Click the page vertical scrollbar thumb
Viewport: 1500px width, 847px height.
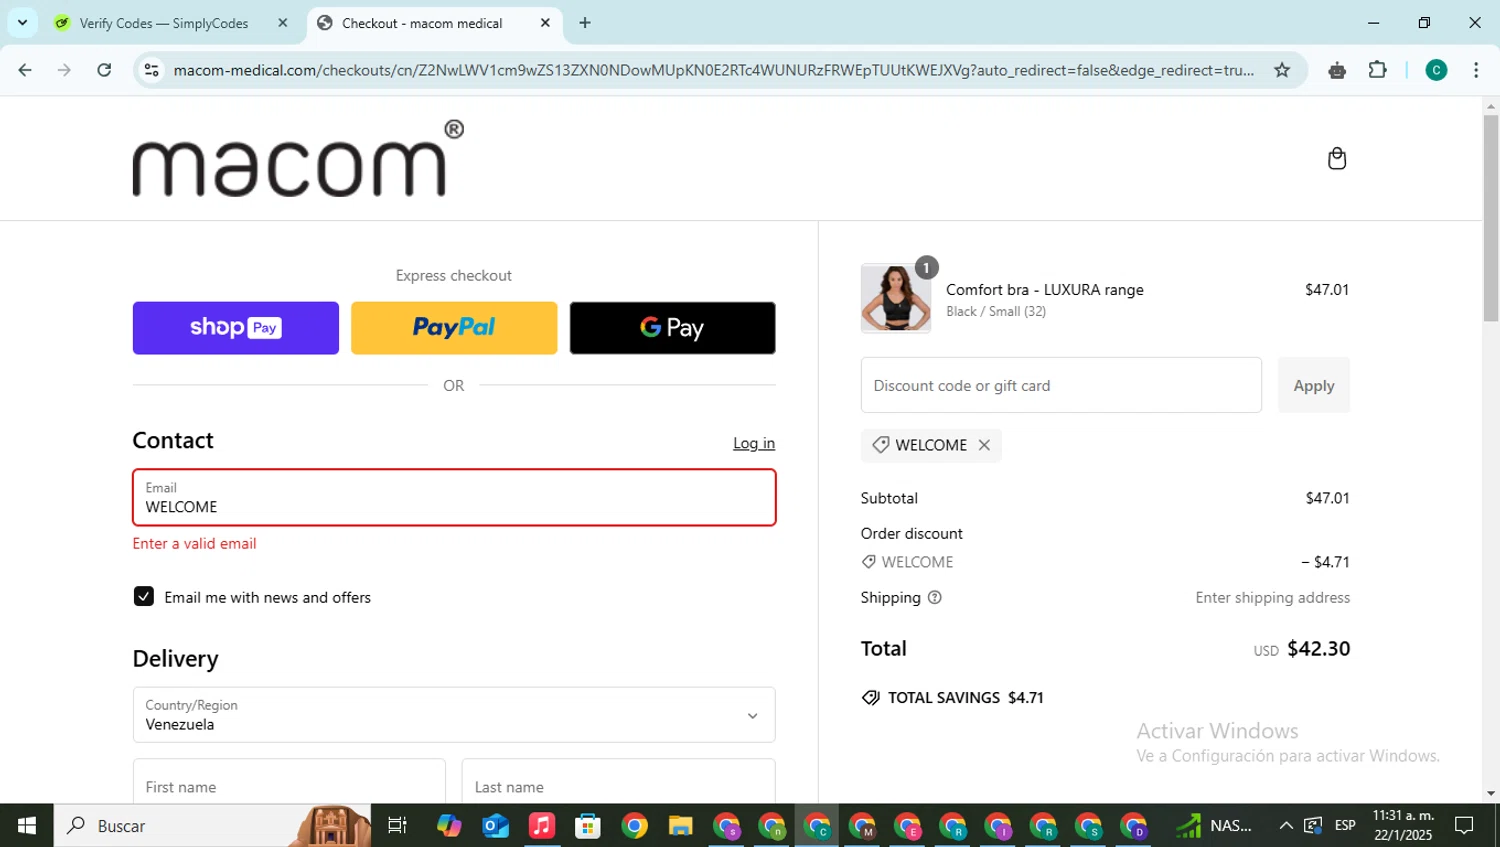point(1491,218)
